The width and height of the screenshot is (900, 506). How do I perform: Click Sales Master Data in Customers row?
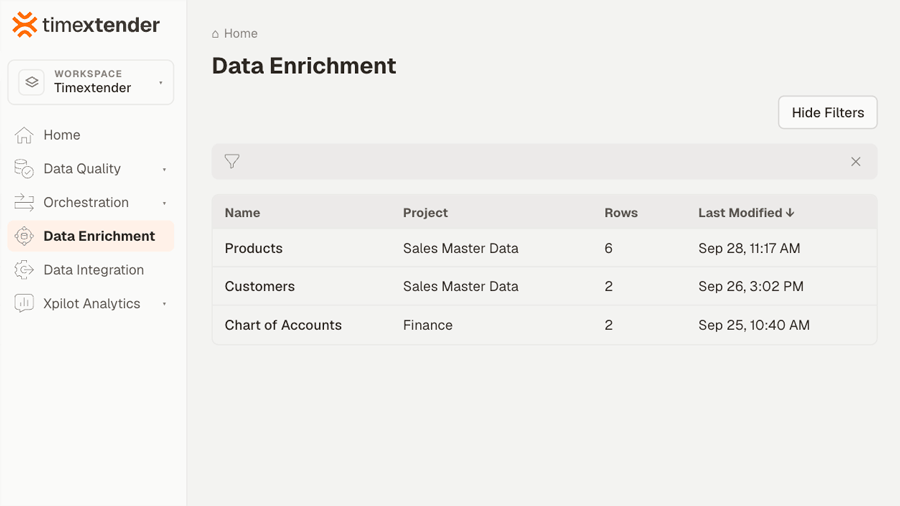[x=460, y=286]
